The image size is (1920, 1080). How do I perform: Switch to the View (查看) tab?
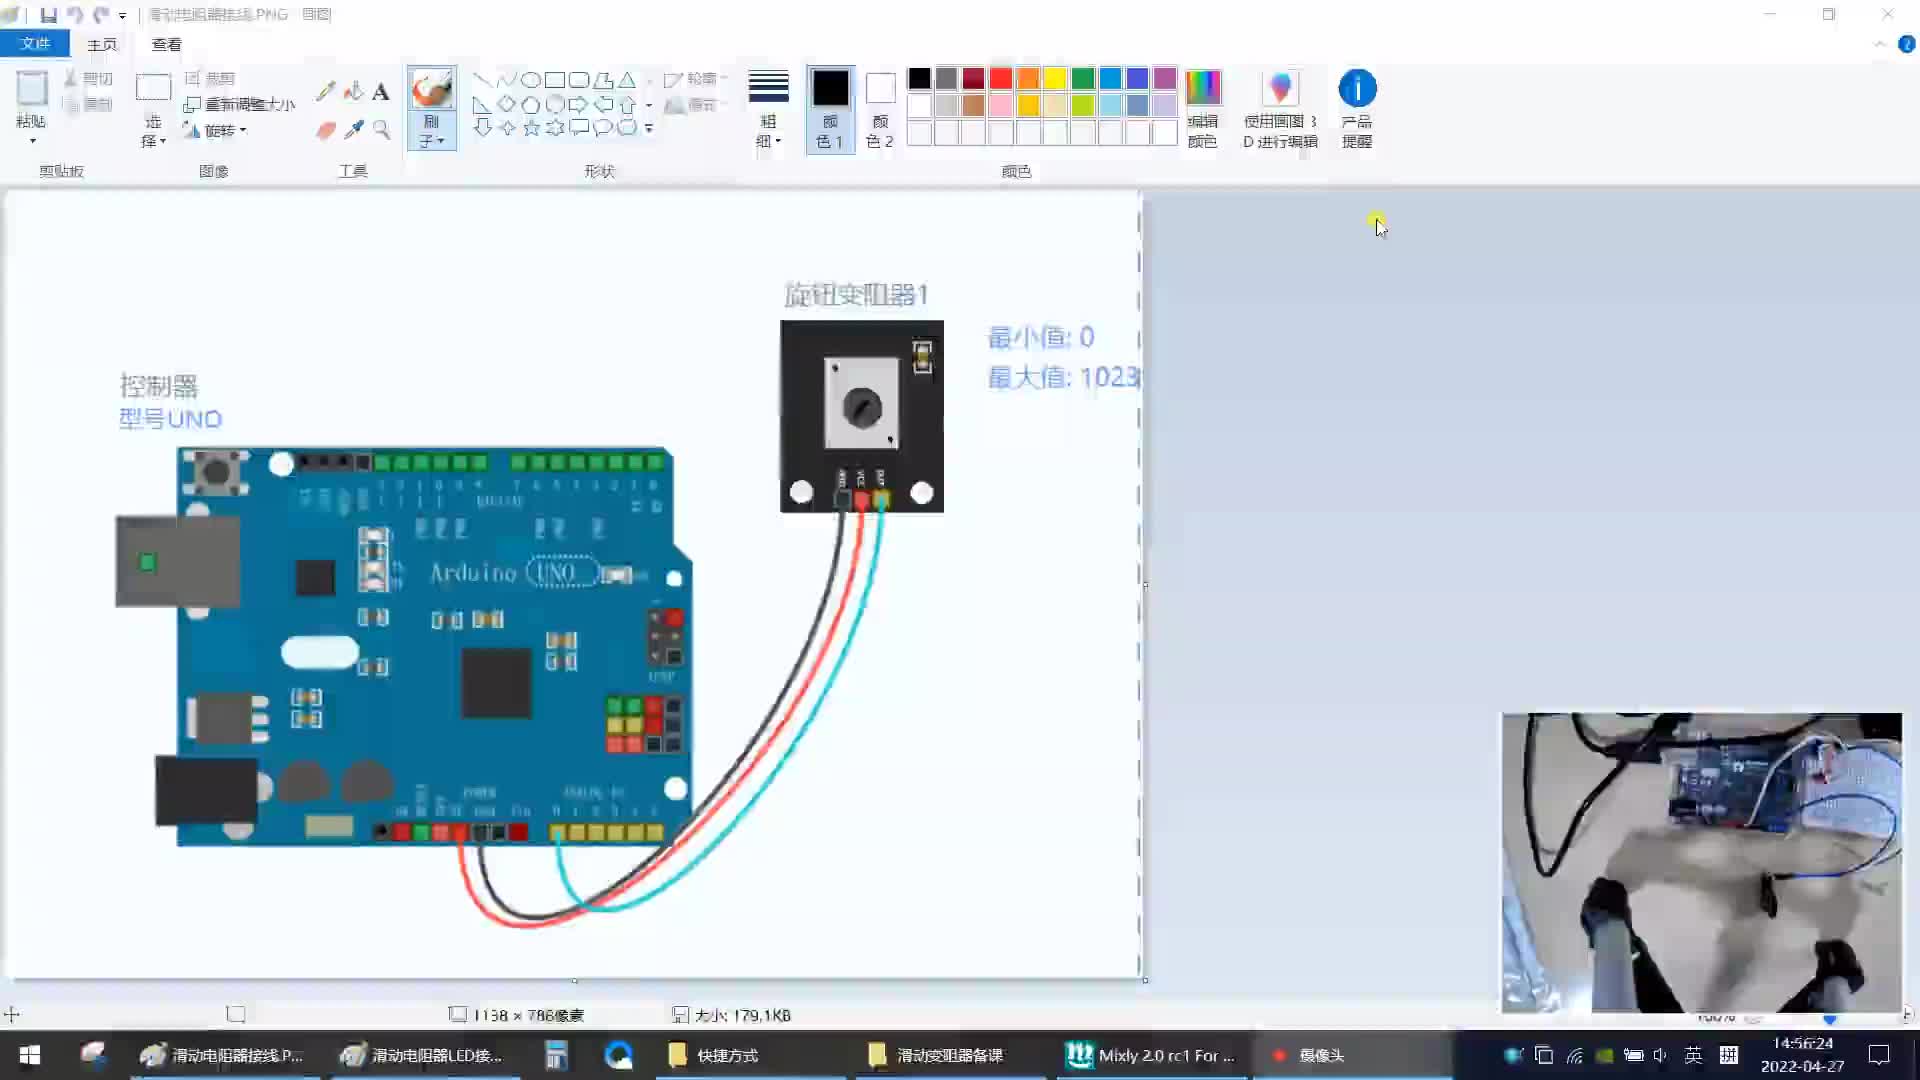[x=166, y=44]
